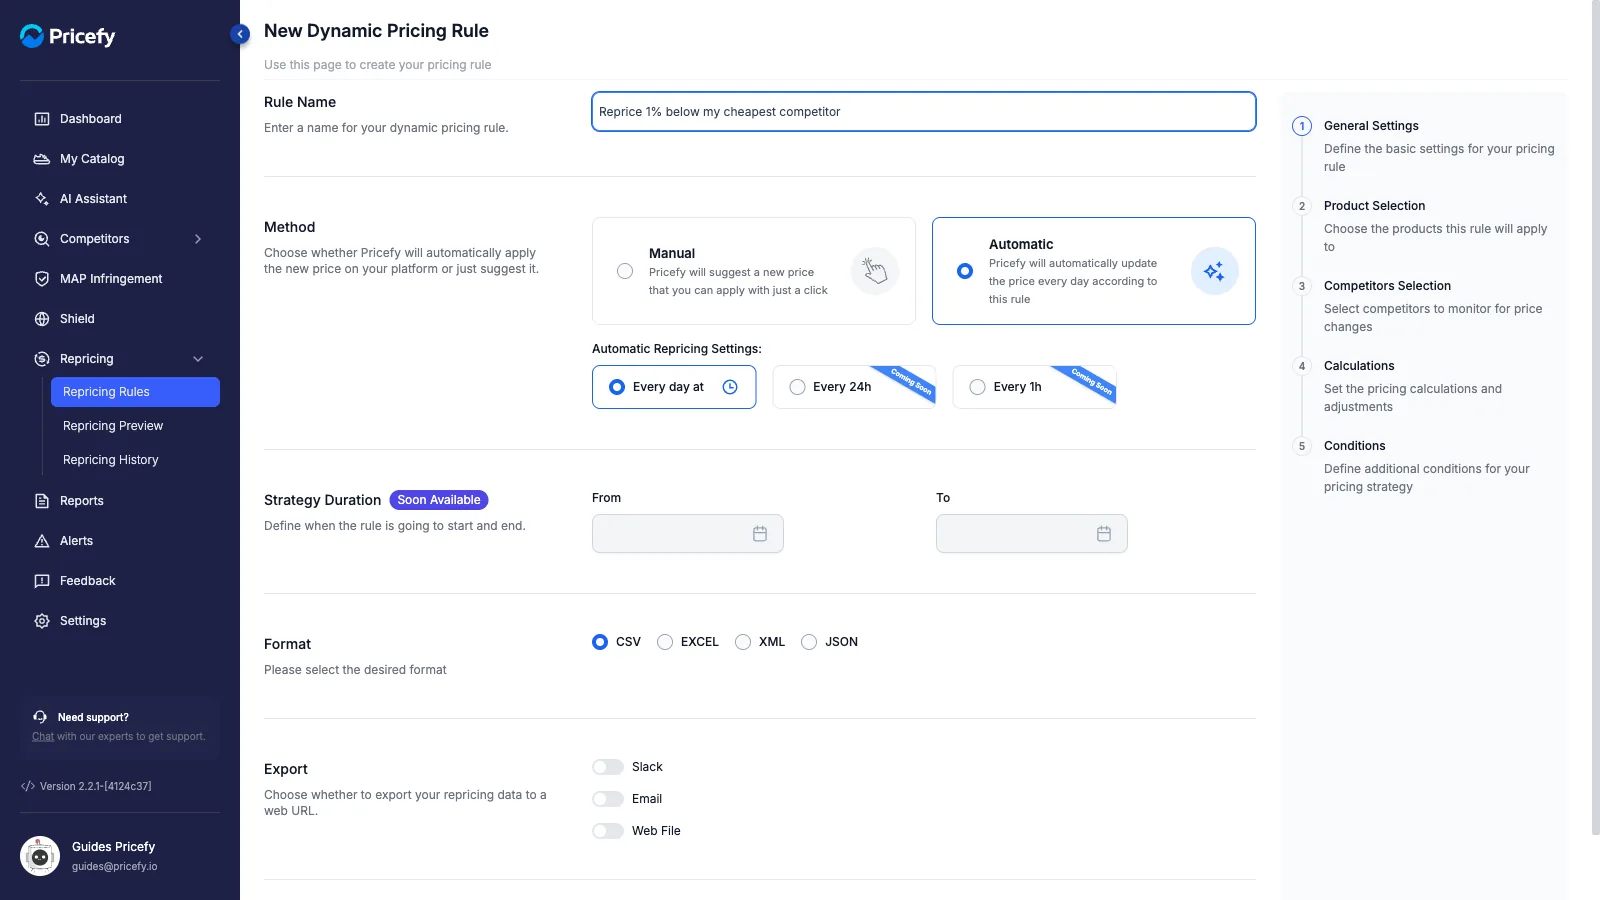Click the To date field
The width and height of the screenshot is (1600, 900).
[1032, 534]
